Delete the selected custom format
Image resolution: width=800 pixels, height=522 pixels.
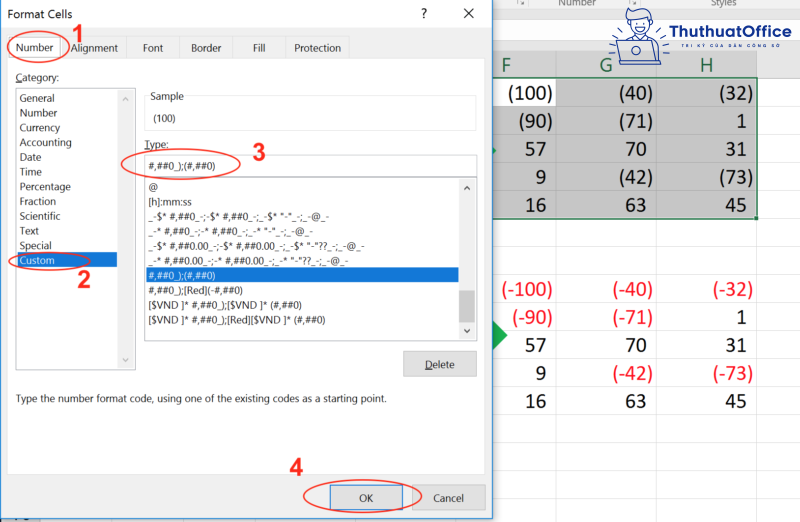[440, 364]
